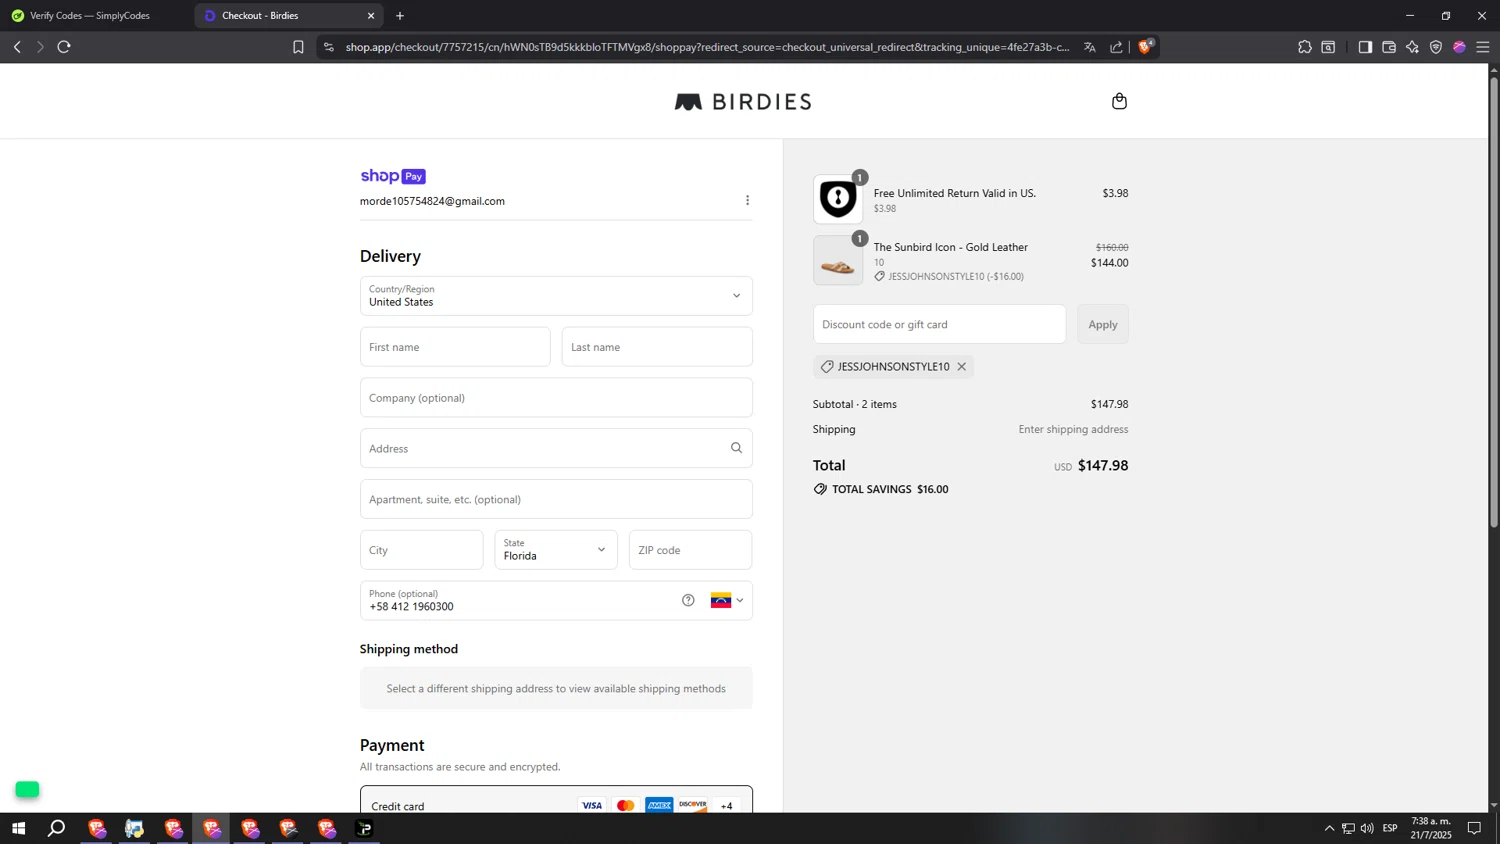Open the phone country flag selector
The height and width of the screenshot is (844, 1500).
click(x=727, y=601)
